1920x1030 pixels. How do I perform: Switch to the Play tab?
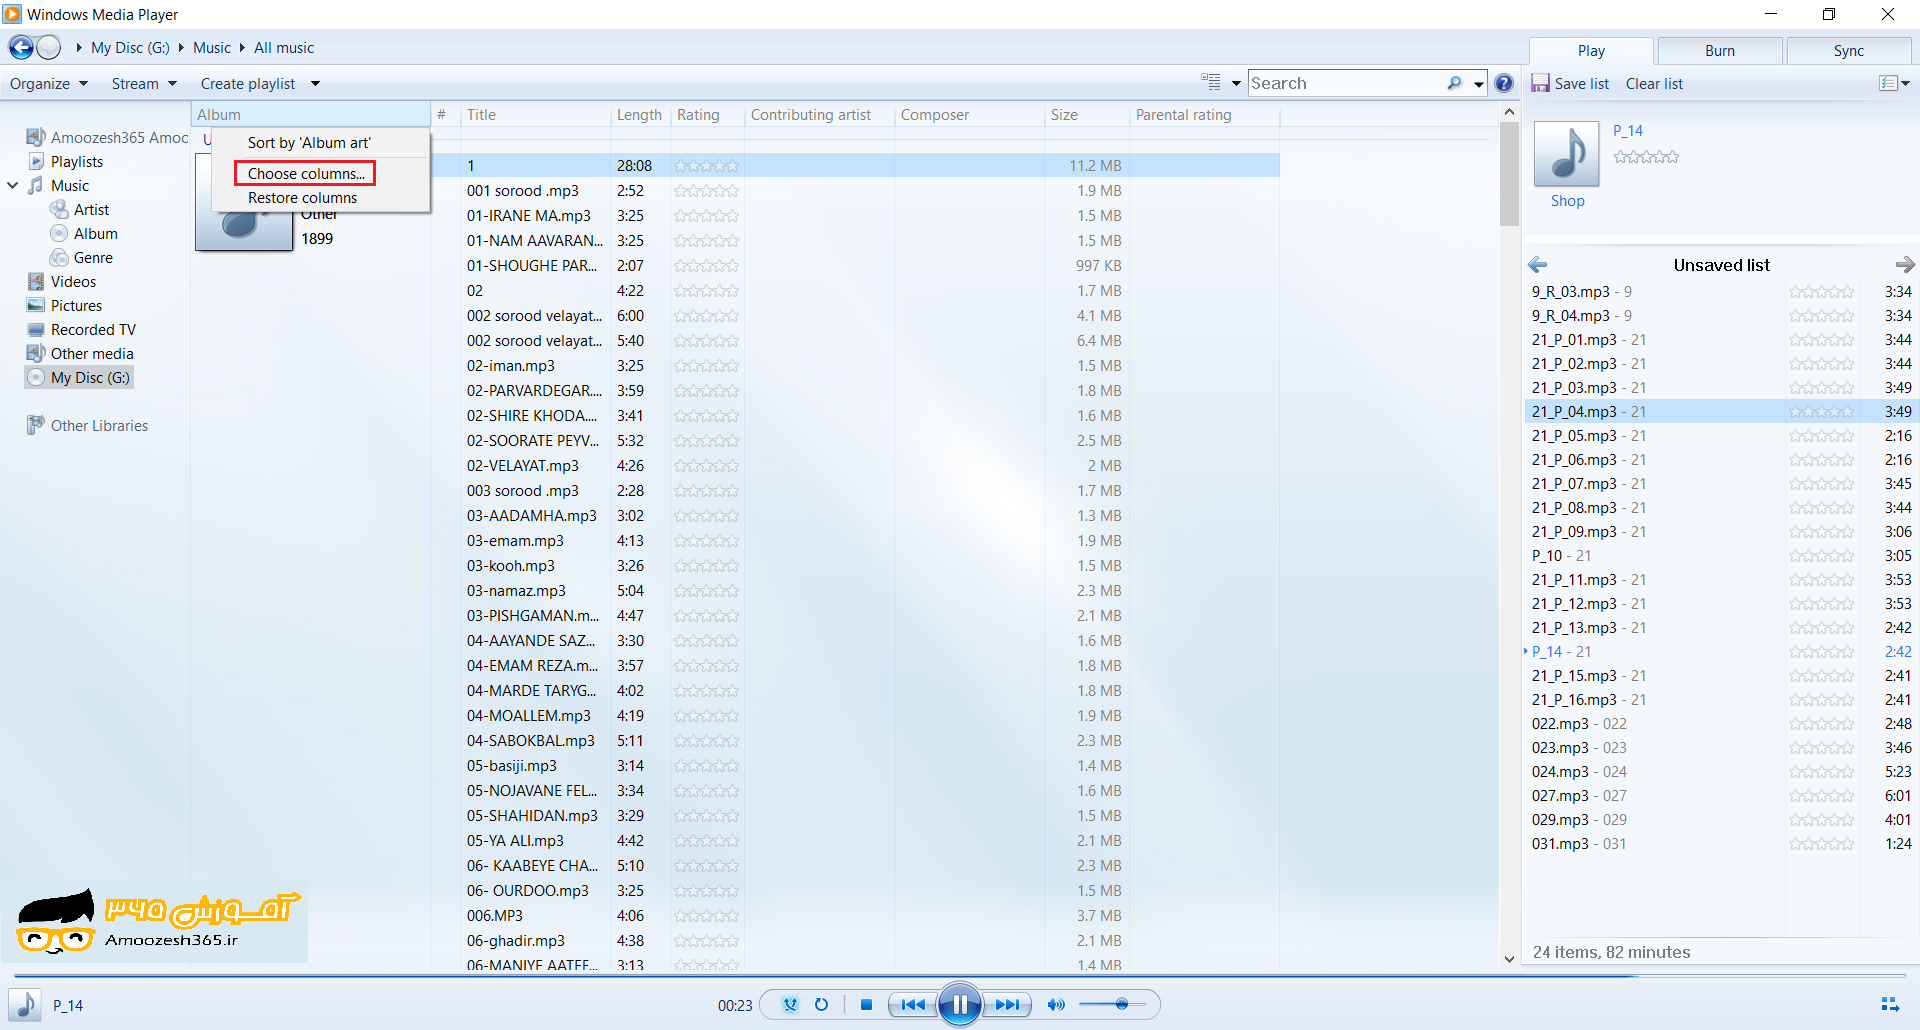pyautogui.click(x=1591, y=50)
